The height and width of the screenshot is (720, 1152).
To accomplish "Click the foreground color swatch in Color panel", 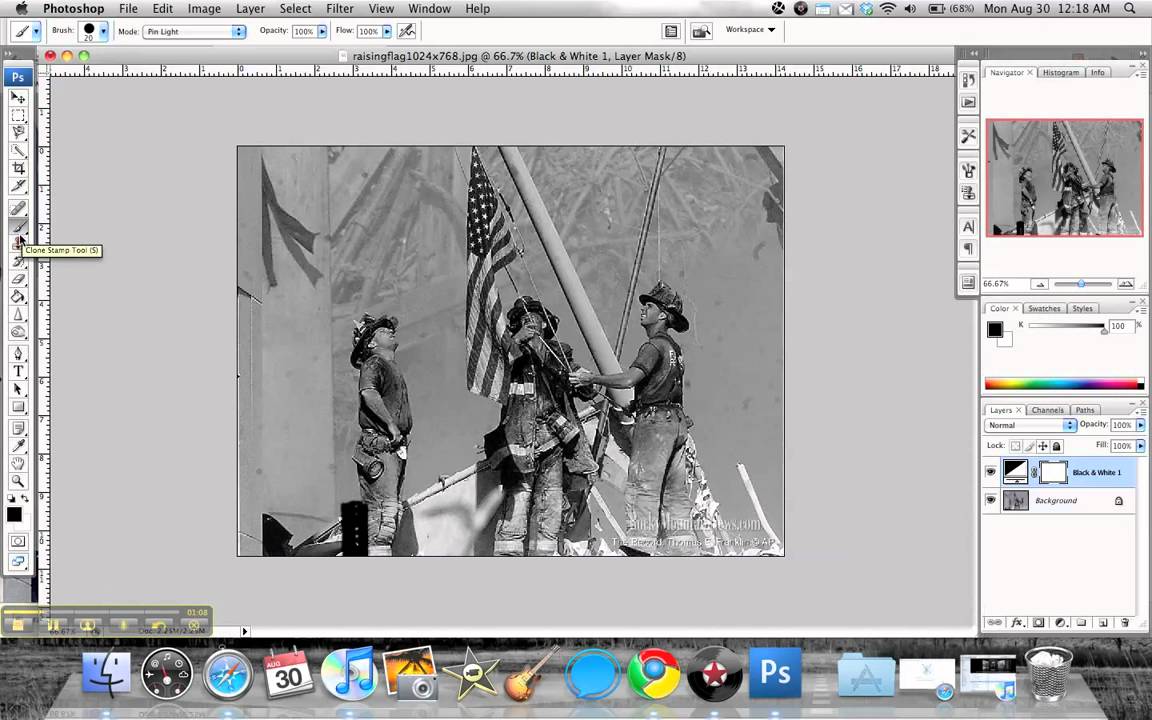I will pos(995,329).
